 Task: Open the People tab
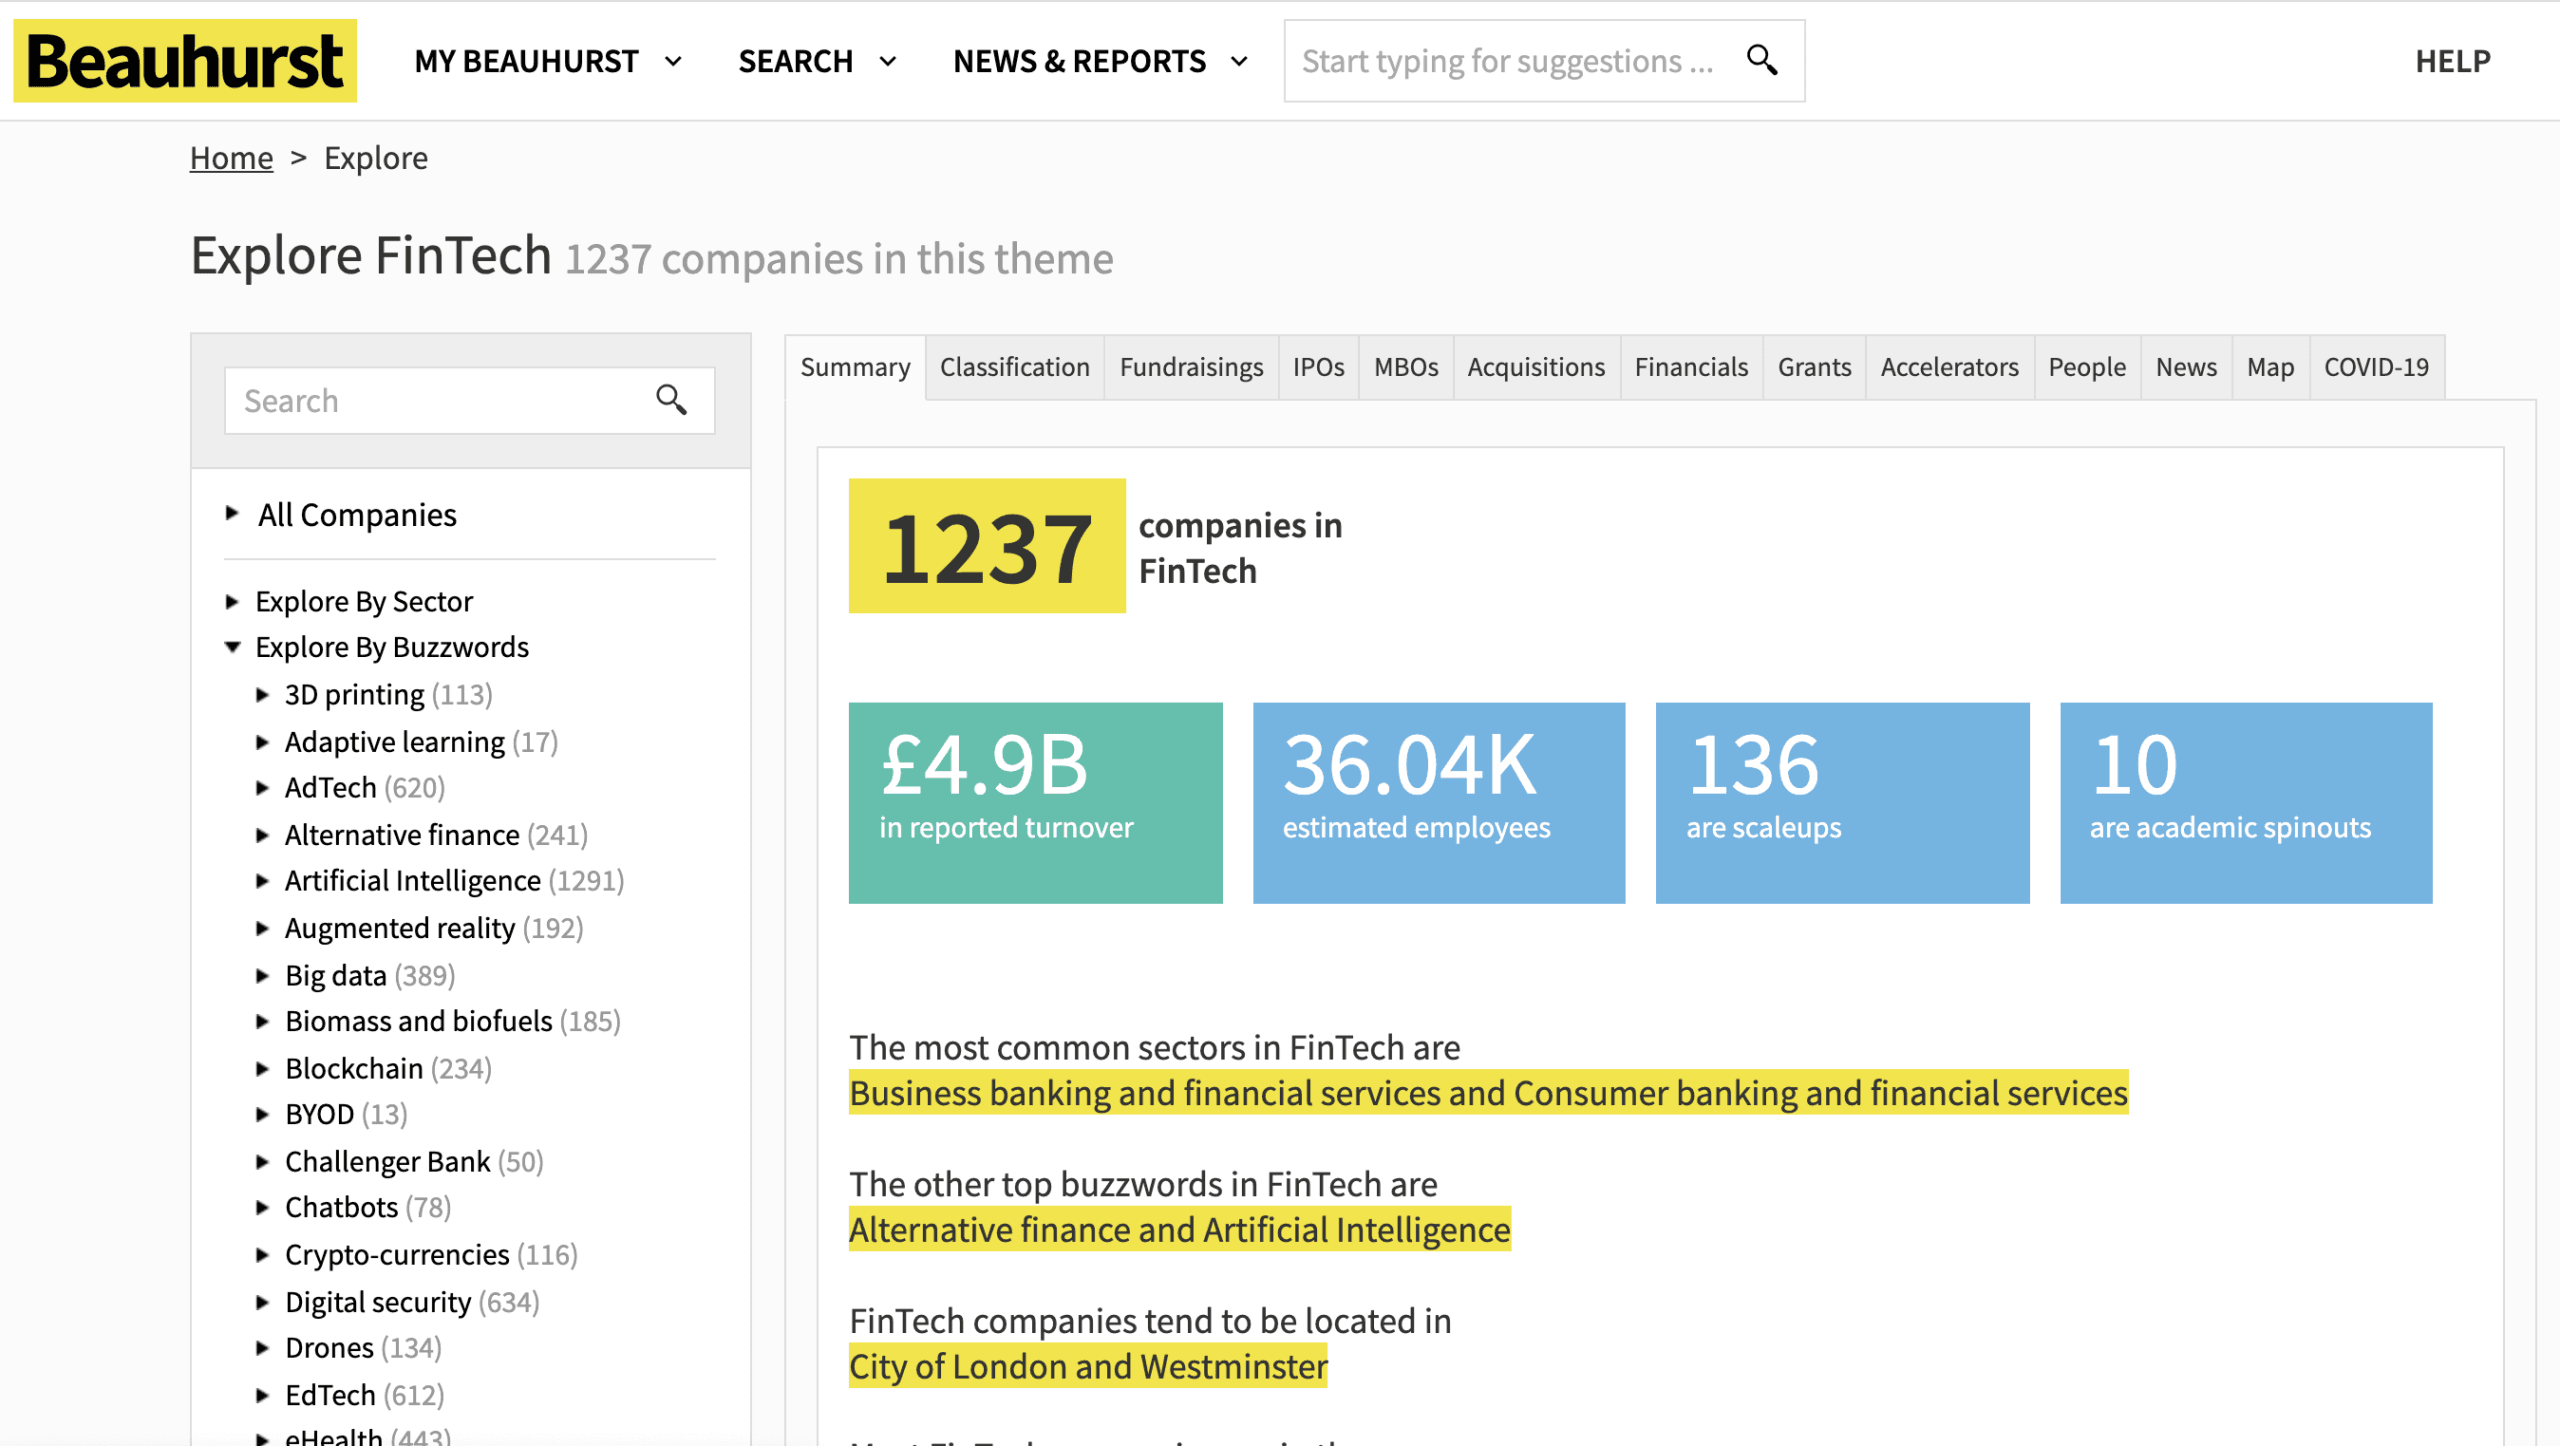[2087, 367]
